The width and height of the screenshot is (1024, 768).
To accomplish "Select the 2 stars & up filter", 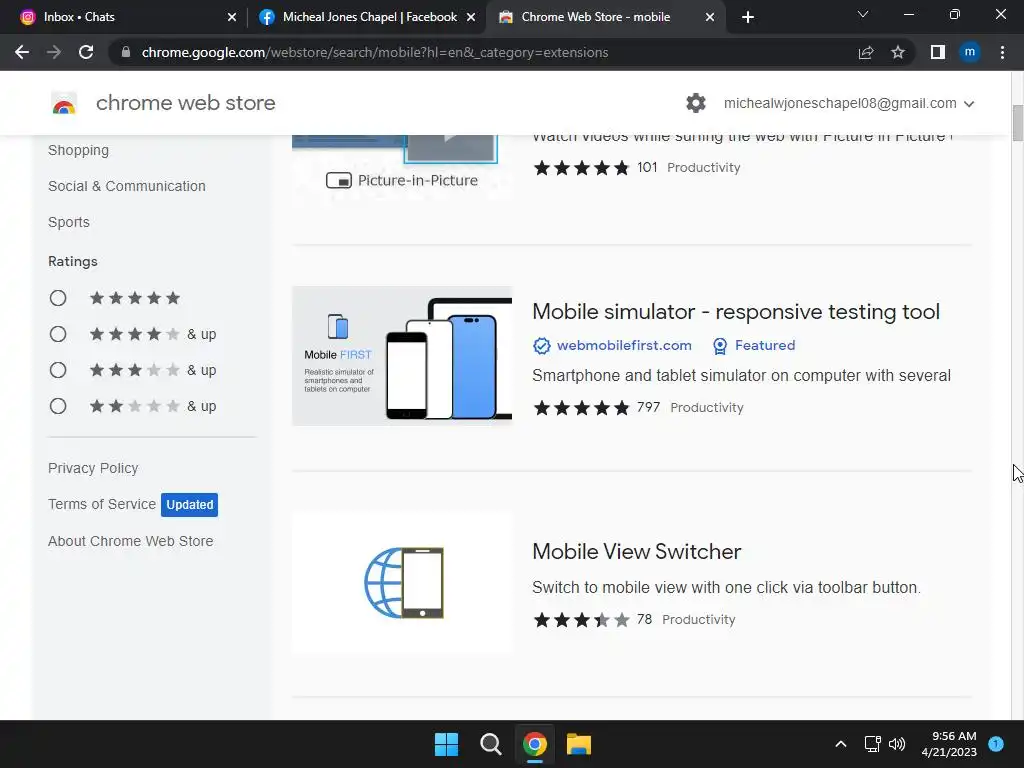I will tap(58, 406).
